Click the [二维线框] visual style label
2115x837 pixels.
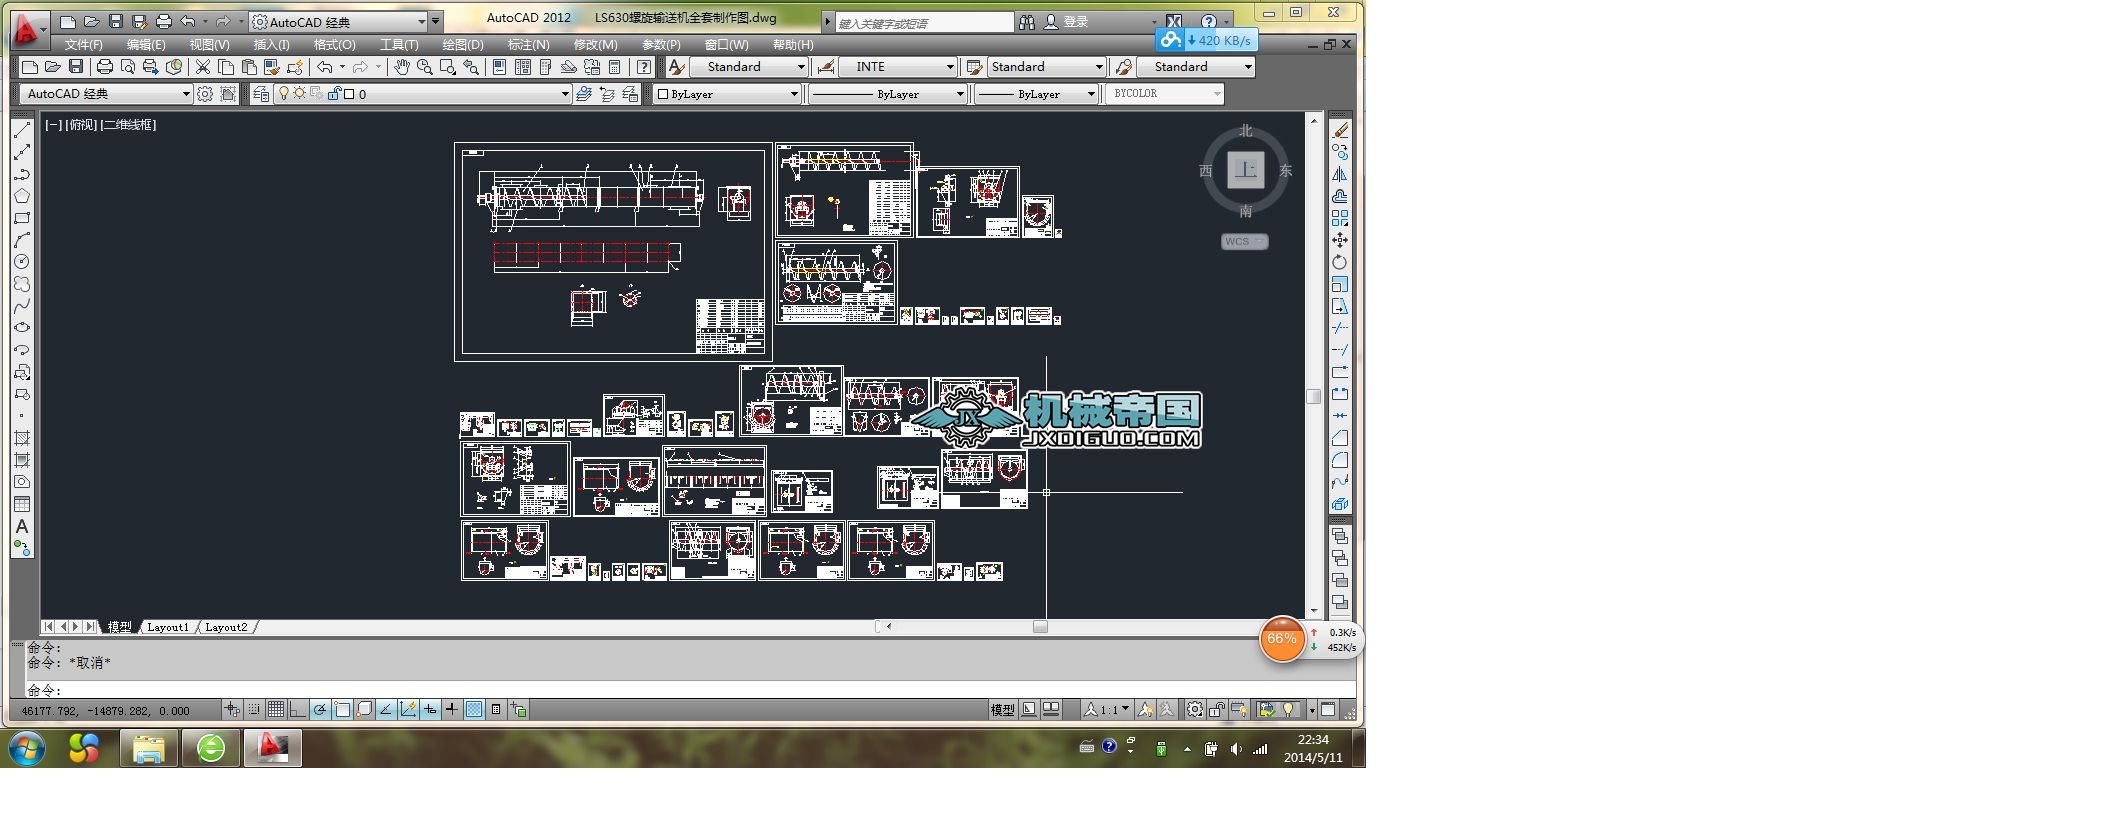(129, 125)
